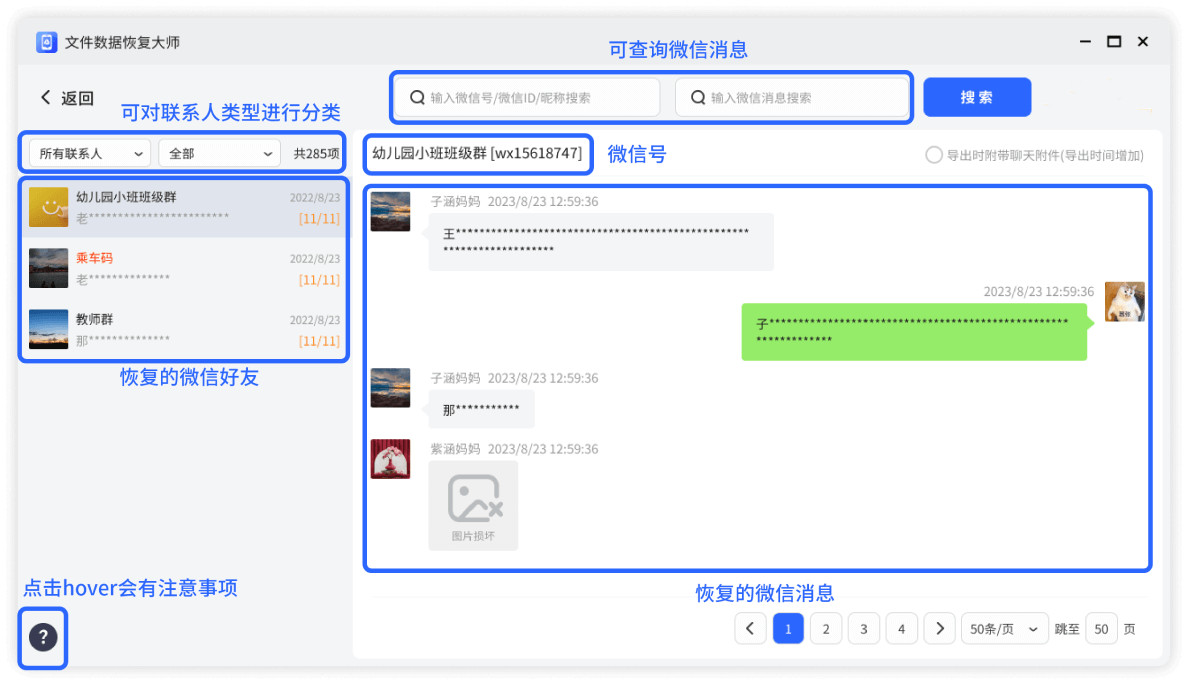Go to page 2 of messages
This screenshot has height=684, width=1188.
click(x=826, y=628)
